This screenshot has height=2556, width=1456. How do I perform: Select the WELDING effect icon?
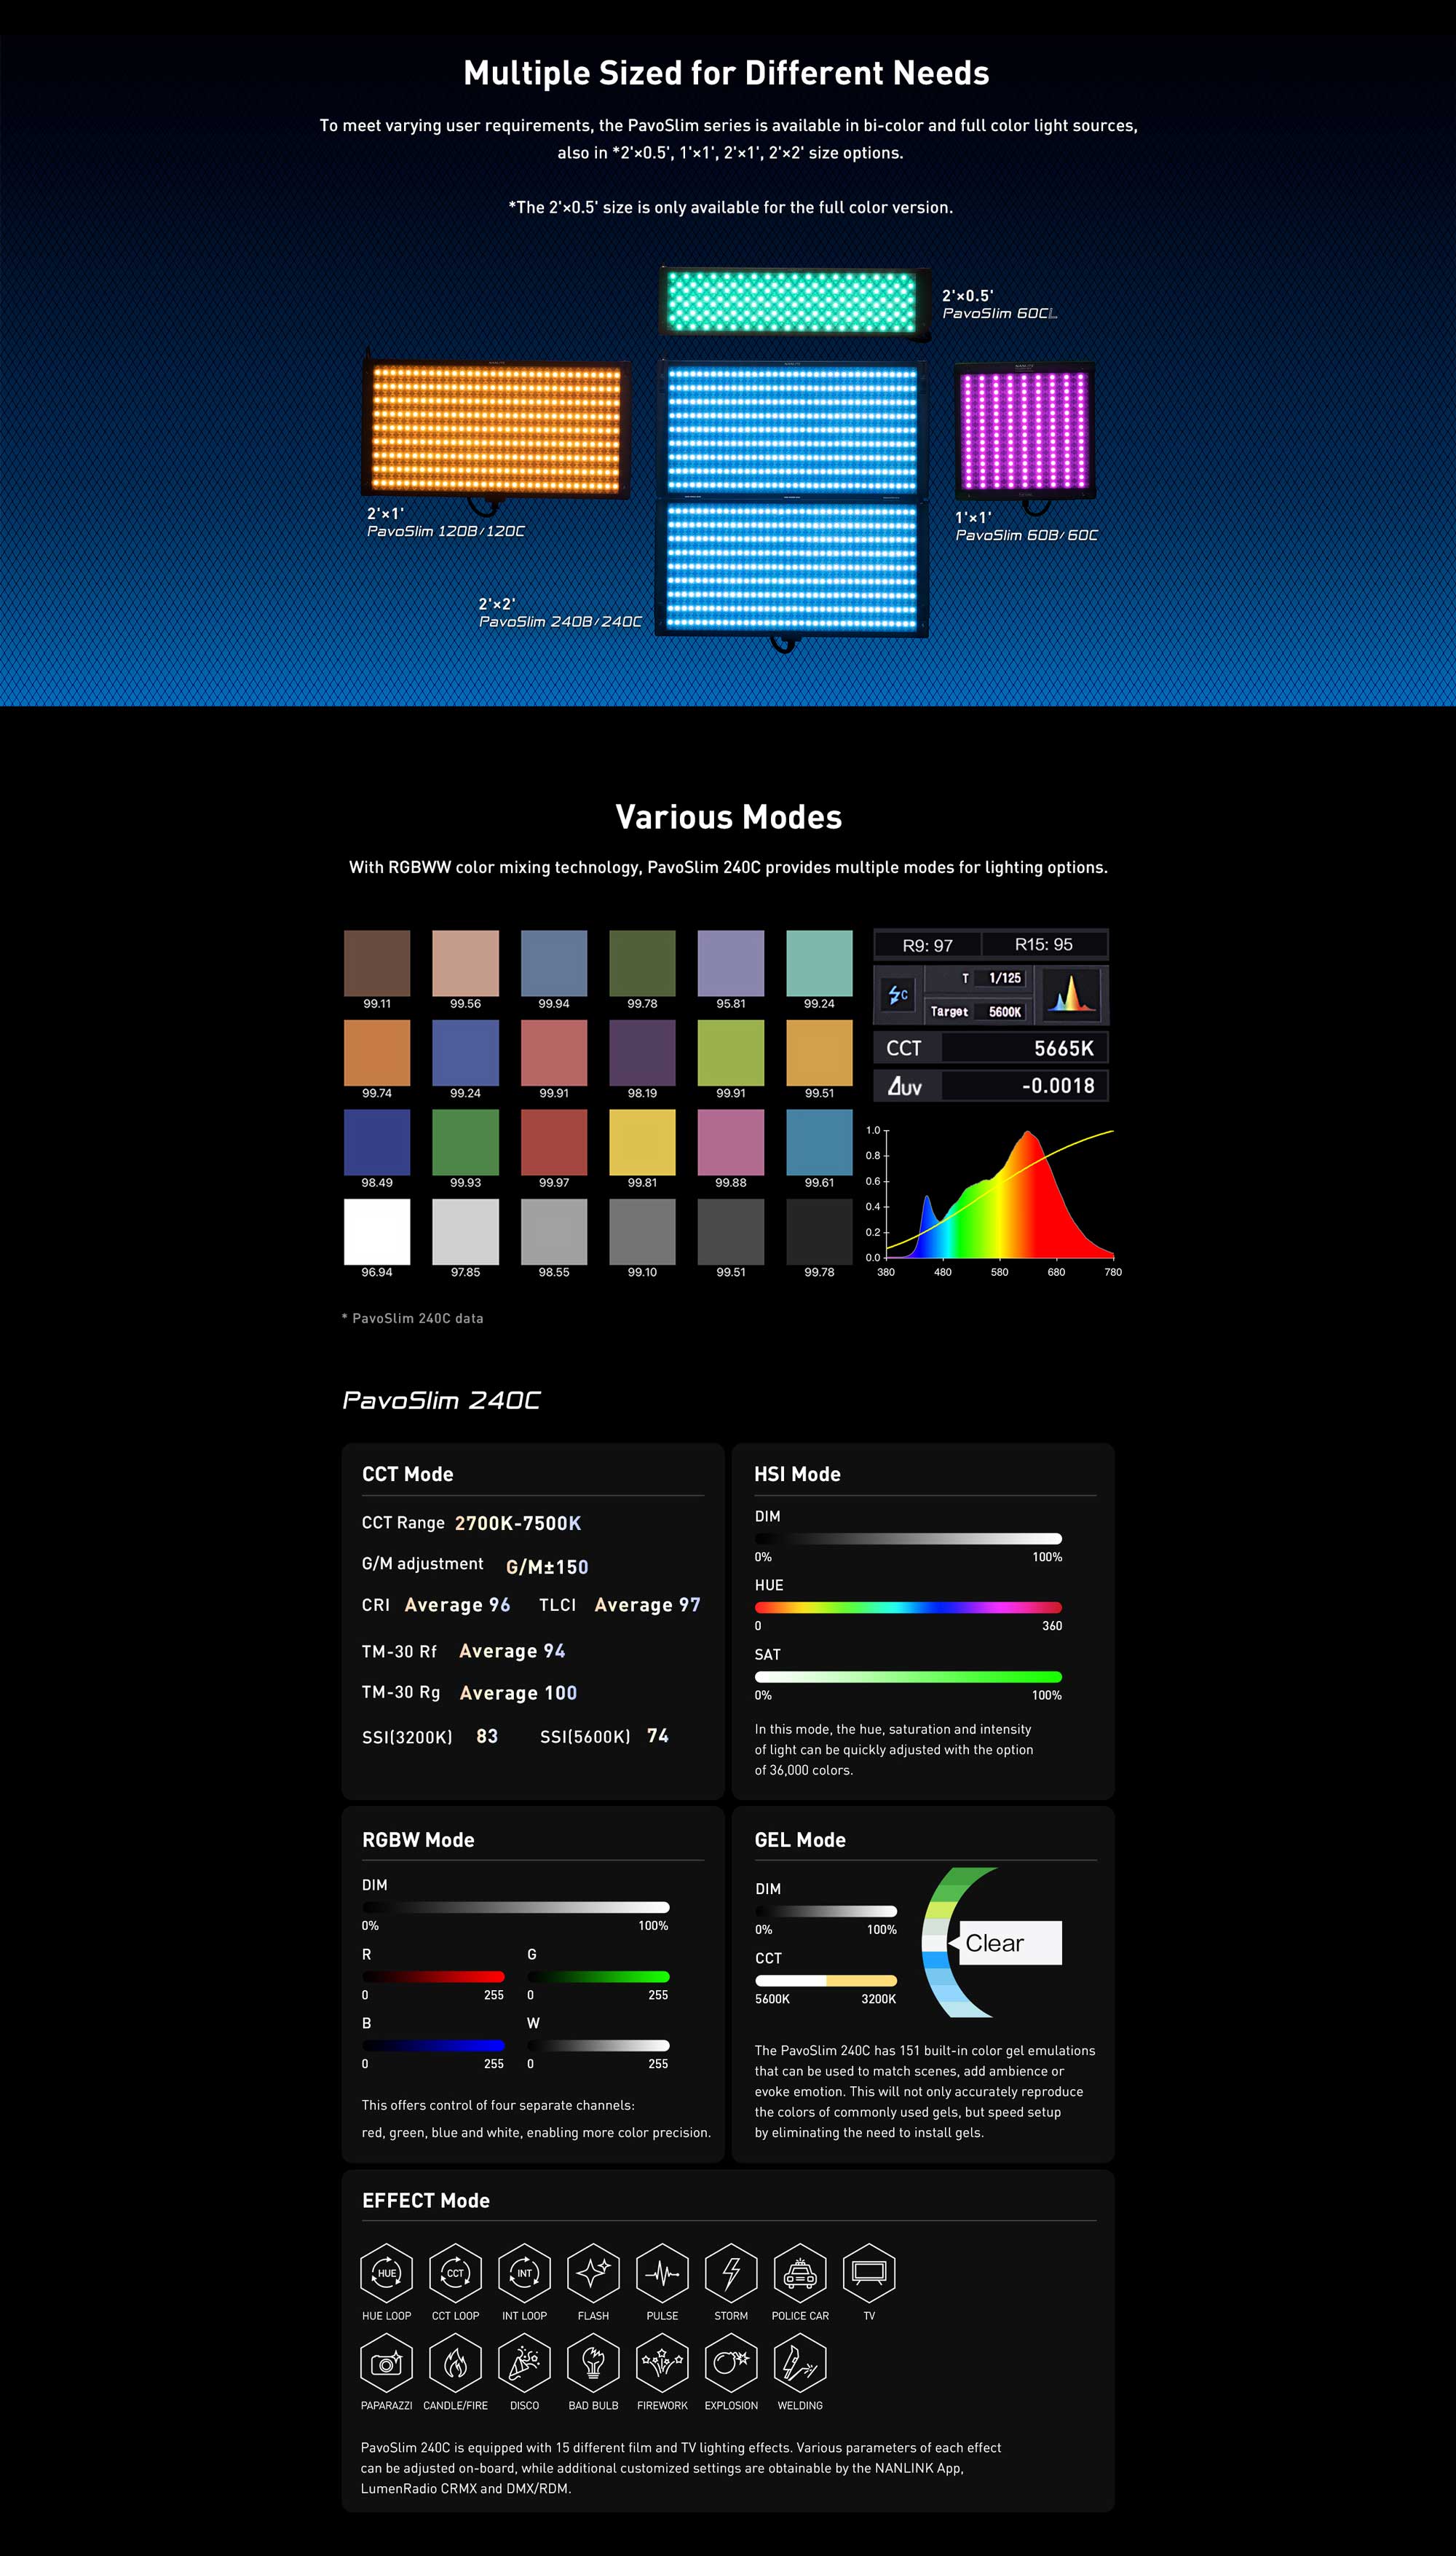800,2362
